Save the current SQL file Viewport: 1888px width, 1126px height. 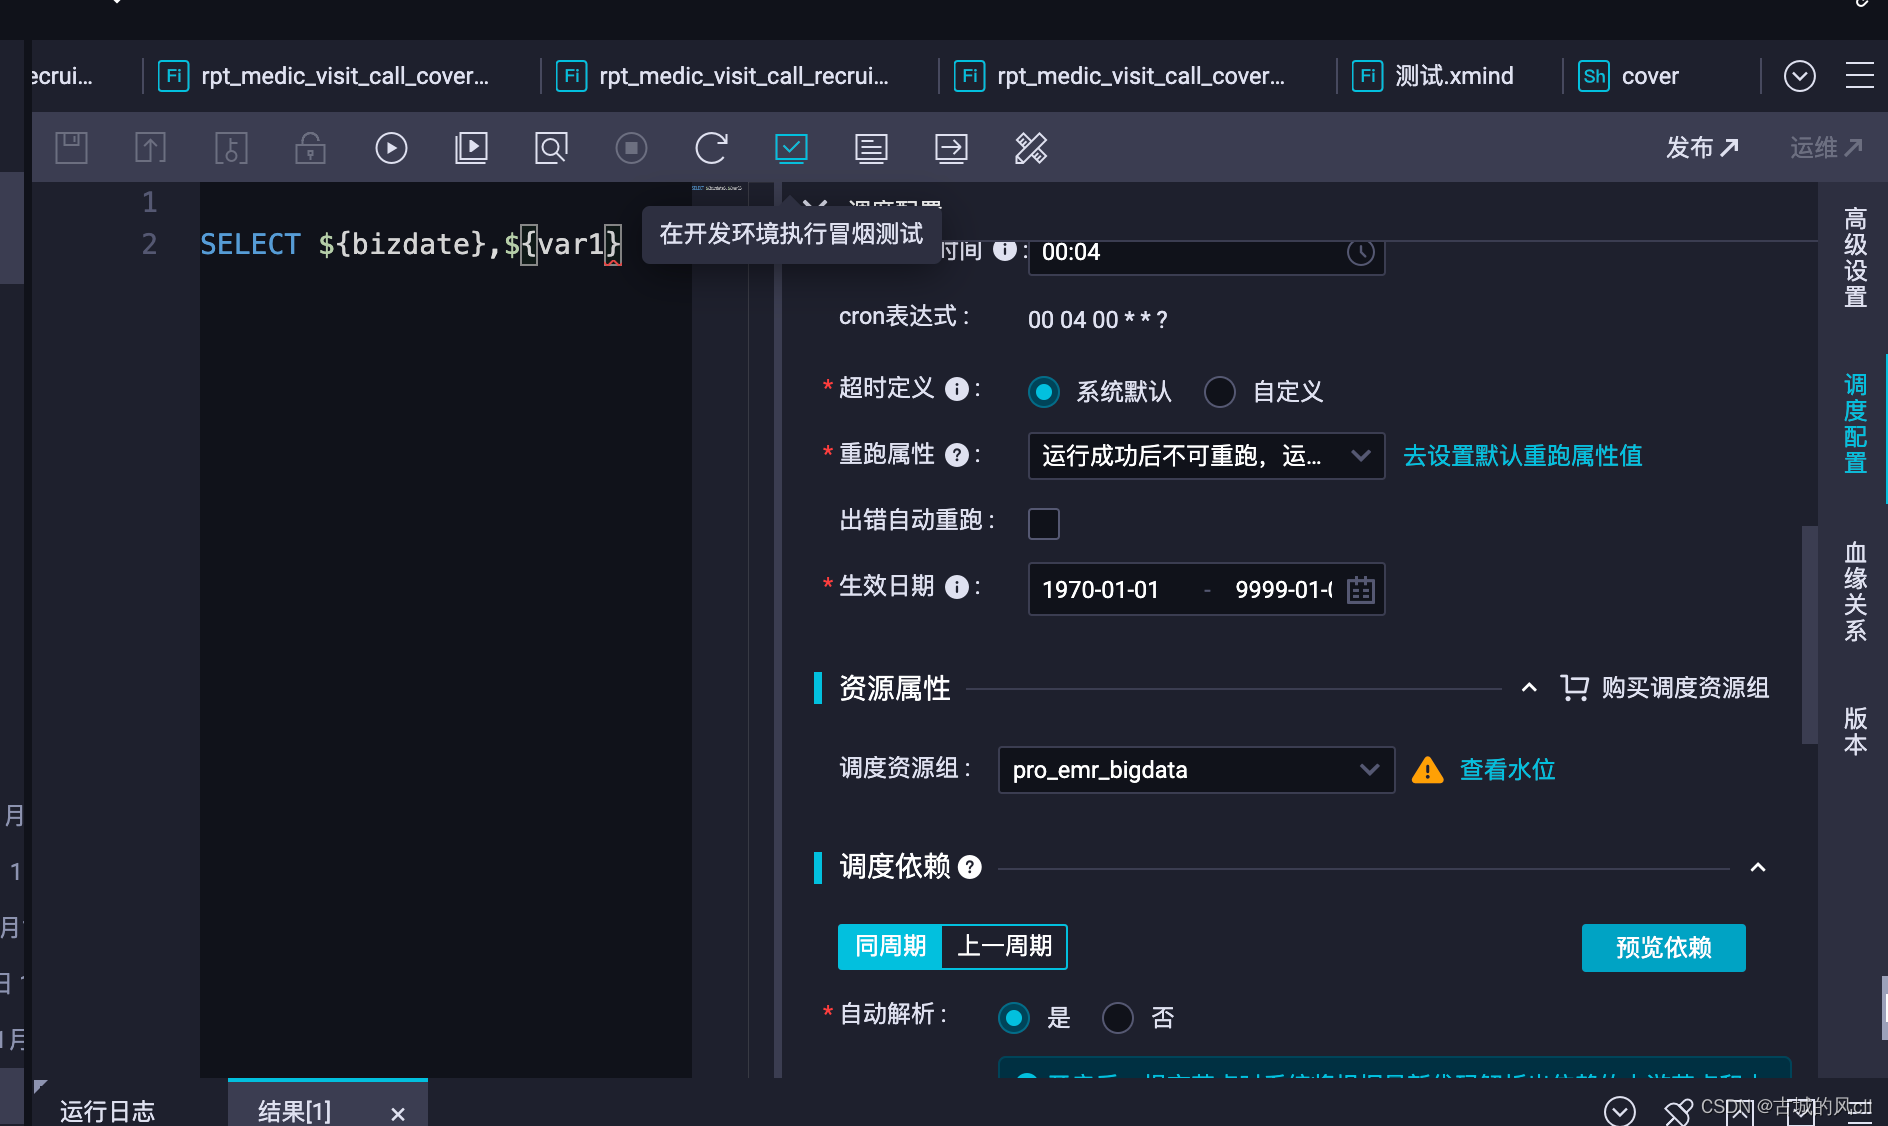[71, 147]
